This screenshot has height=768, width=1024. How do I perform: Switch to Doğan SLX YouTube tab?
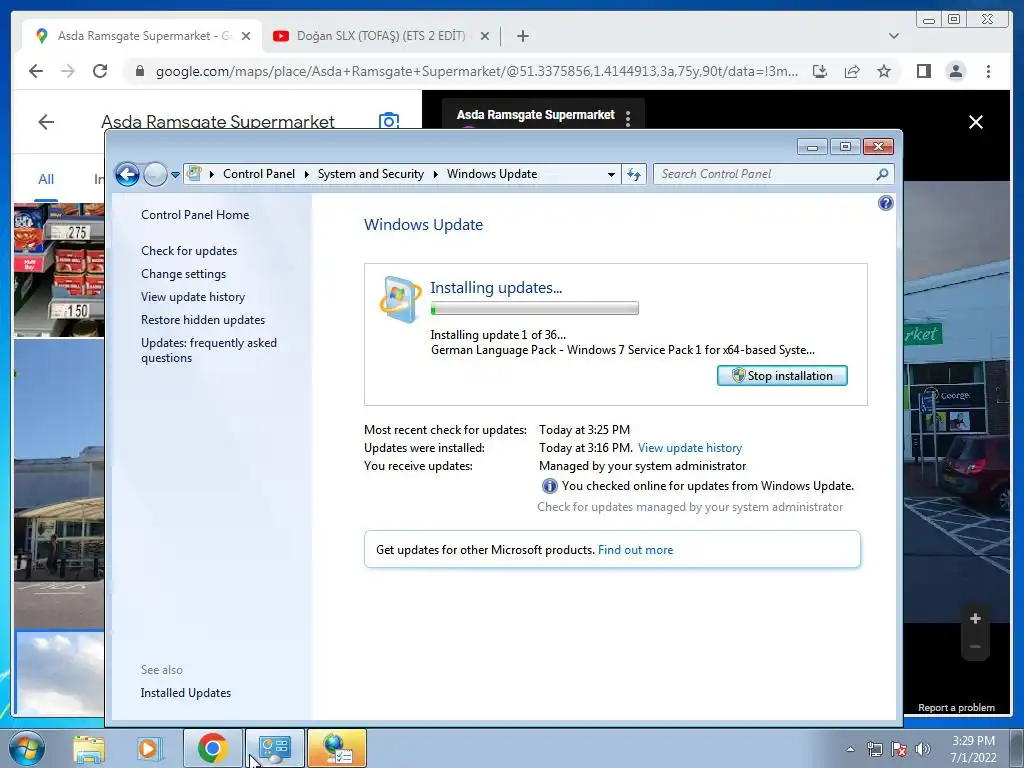click(x=381, y=36)
